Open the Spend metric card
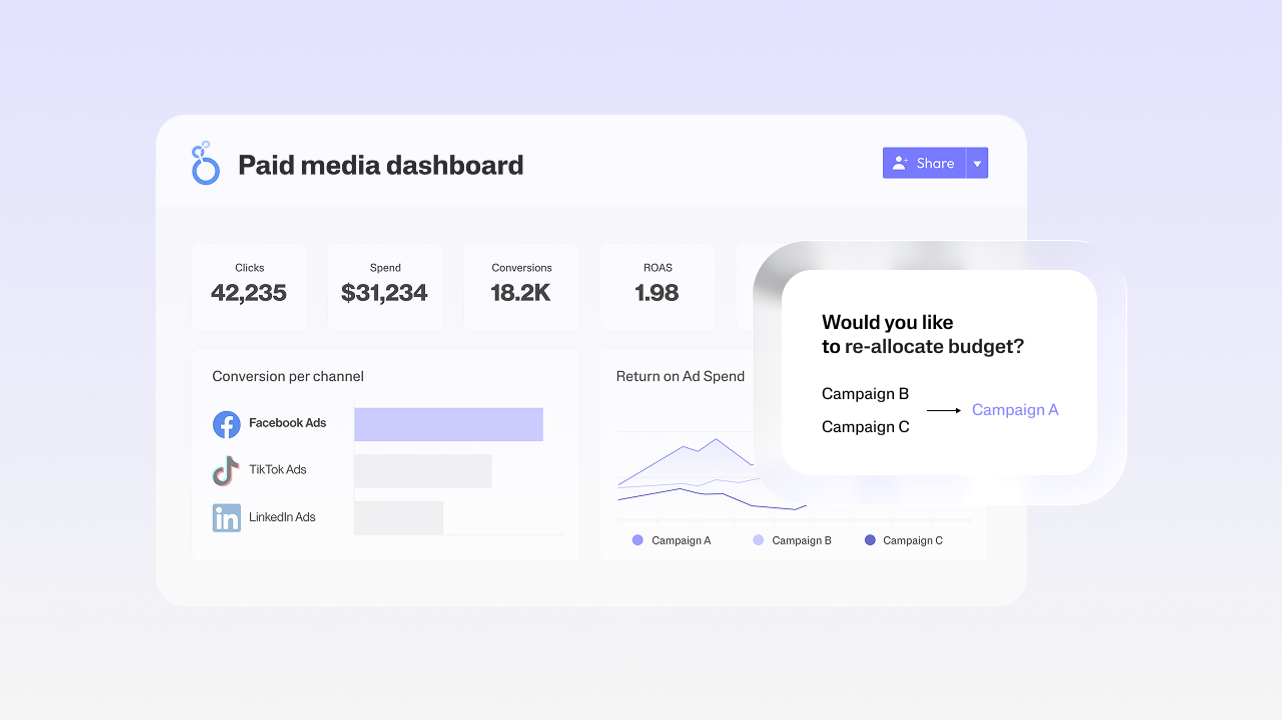The width and height of the screenshot is (1282, 720). tap(385, 286)
